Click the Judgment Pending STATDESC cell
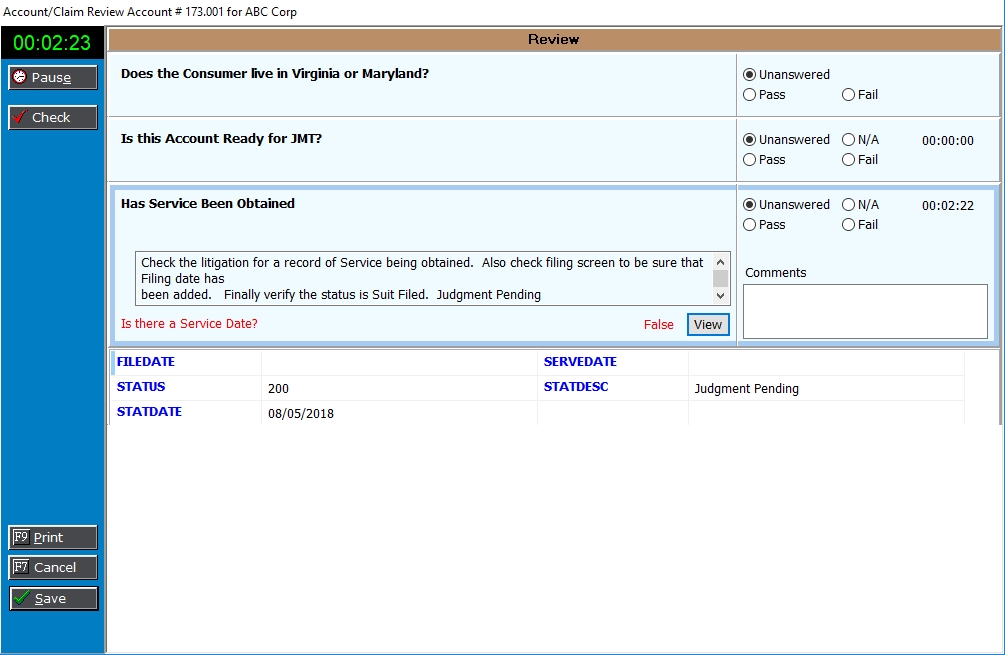The width and height of the screenshot is (1005, 655). tap(825, 389)
